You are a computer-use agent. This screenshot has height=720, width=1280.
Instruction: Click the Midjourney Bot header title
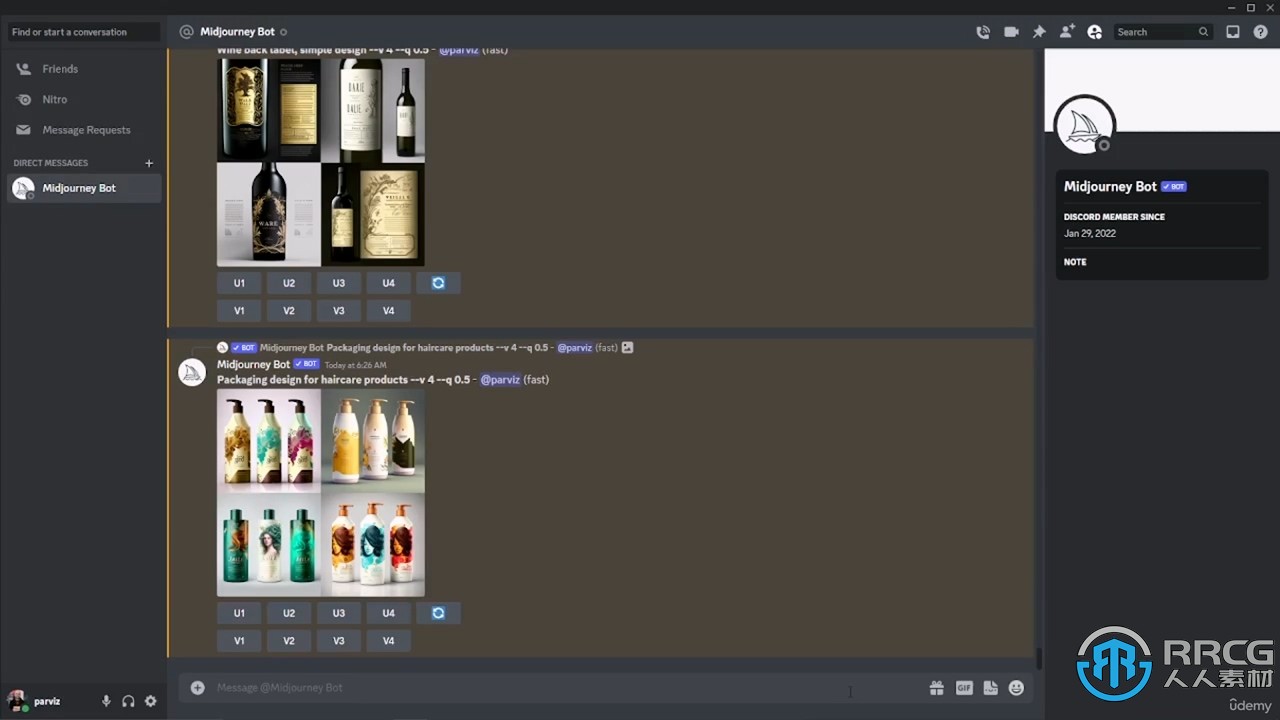click(x=237, y=32)
